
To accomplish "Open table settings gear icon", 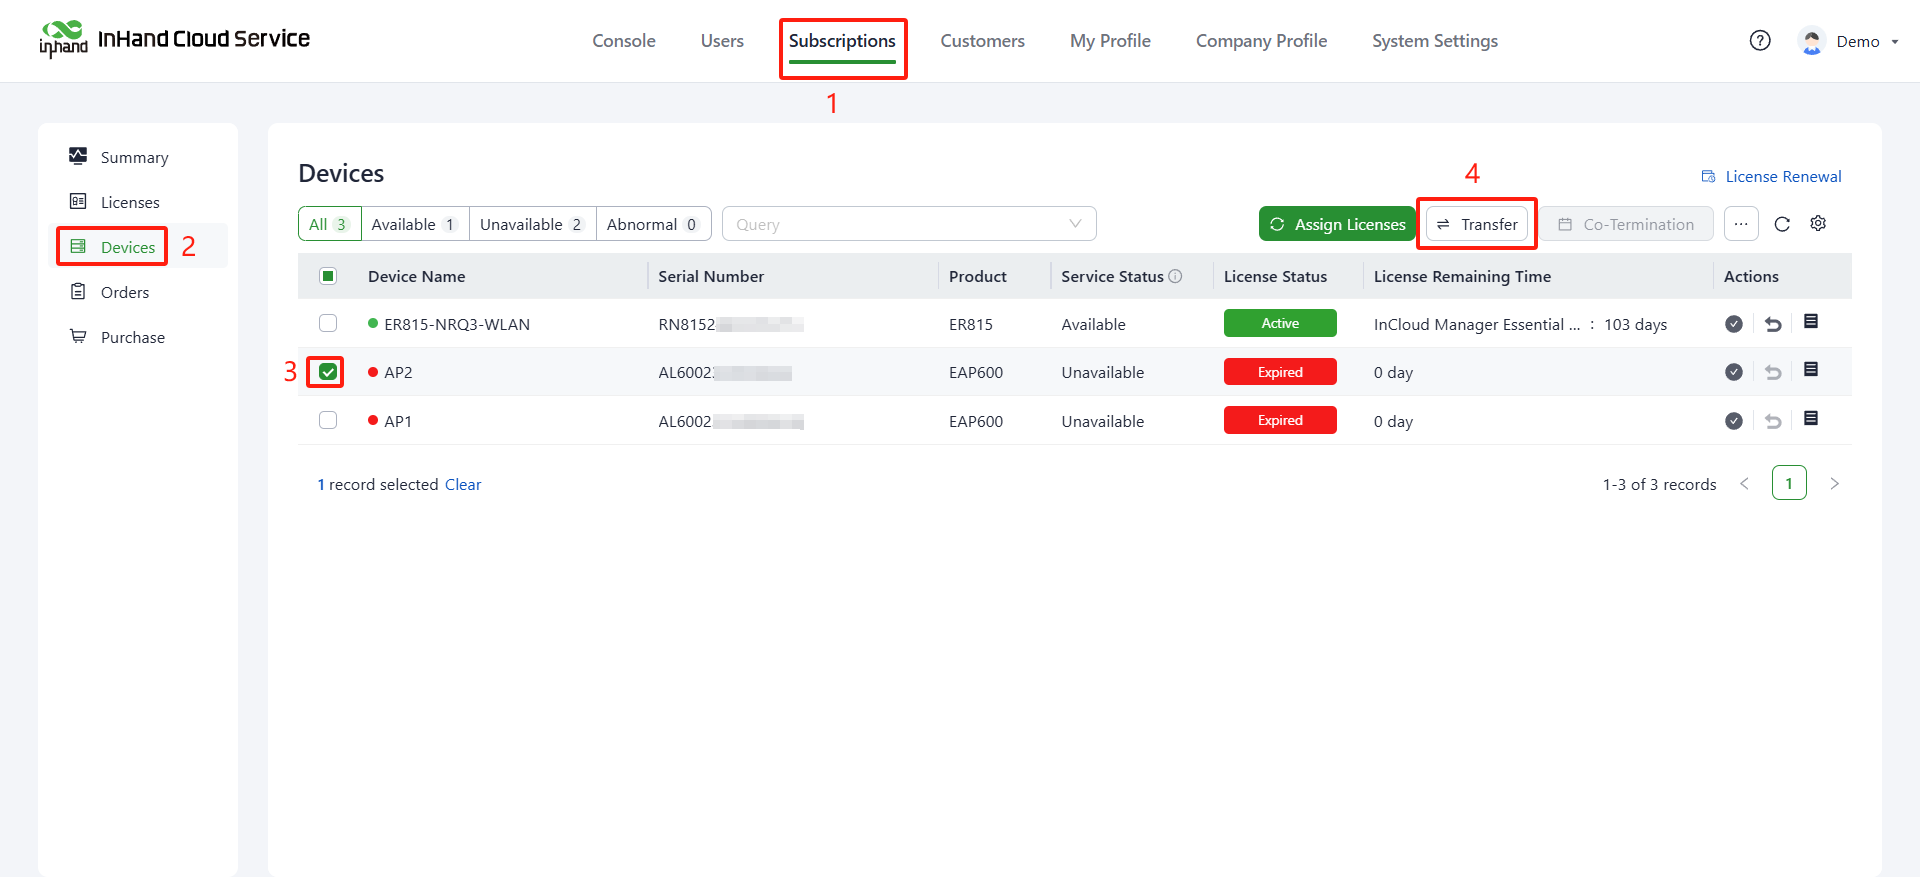I will click(1818, 224).
